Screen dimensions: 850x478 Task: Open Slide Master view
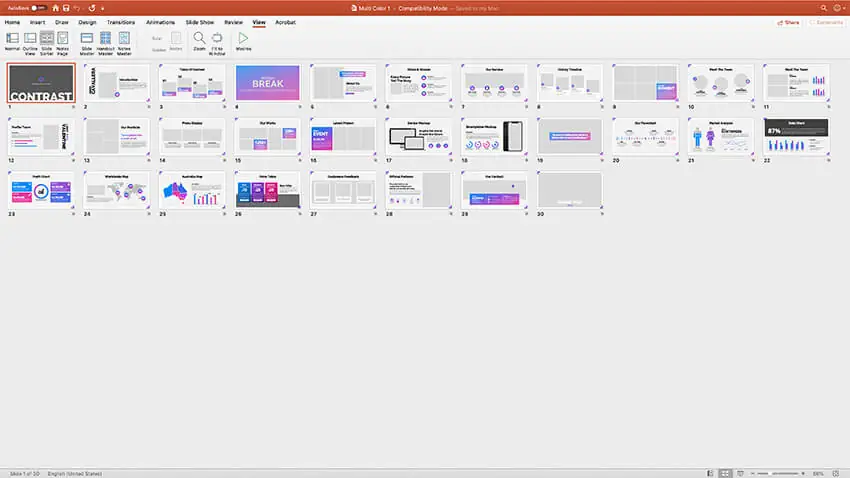[87, 43]
